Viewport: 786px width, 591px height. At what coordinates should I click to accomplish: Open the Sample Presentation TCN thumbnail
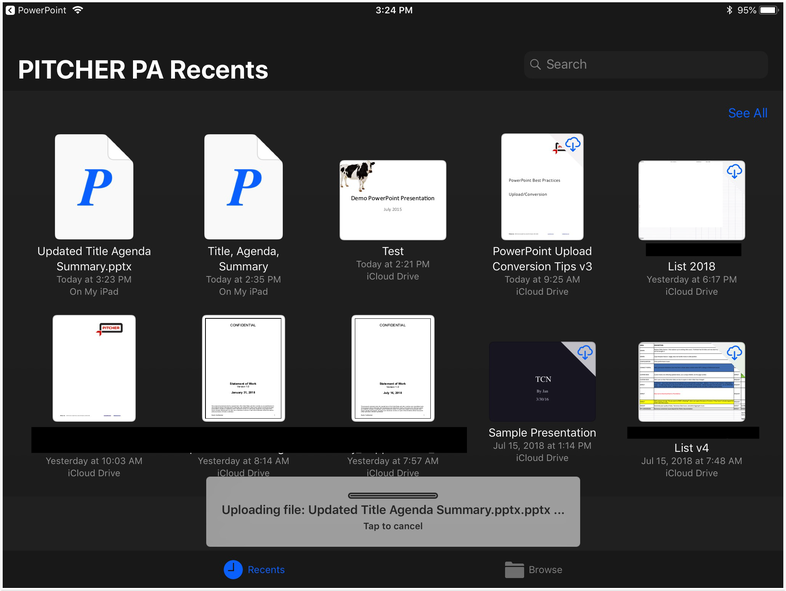point(540,381)
